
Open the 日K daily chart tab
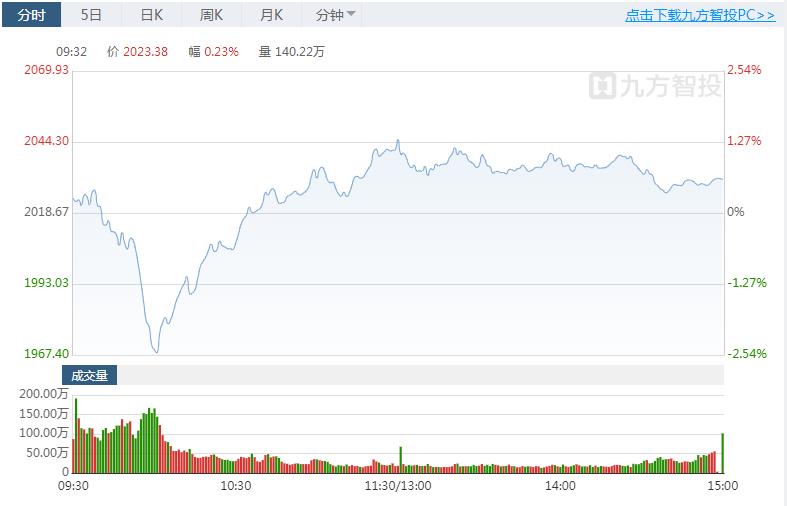point(151,15)
